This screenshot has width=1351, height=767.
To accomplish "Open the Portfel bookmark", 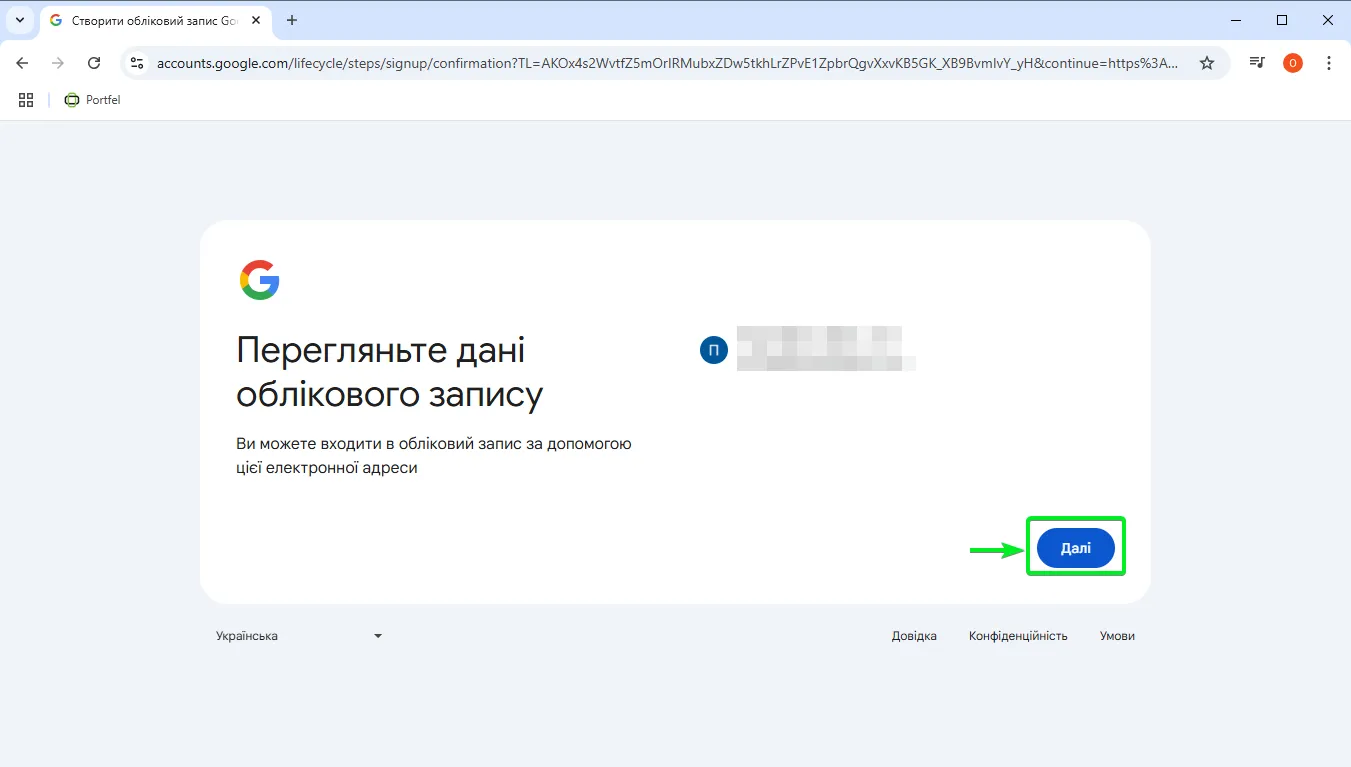I will [92, 100].
